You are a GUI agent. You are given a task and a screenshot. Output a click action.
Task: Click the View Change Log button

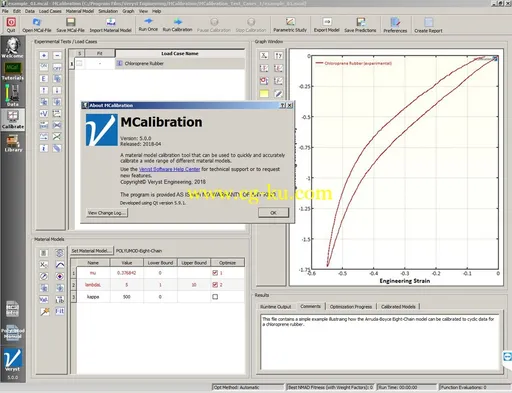tap(107, 213)
